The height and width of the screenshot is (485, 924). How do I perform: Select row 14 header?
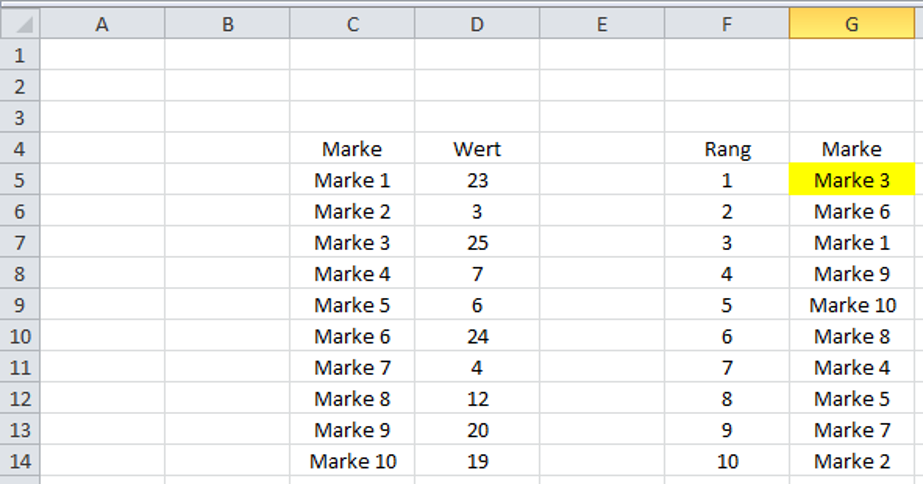[20, 461]
